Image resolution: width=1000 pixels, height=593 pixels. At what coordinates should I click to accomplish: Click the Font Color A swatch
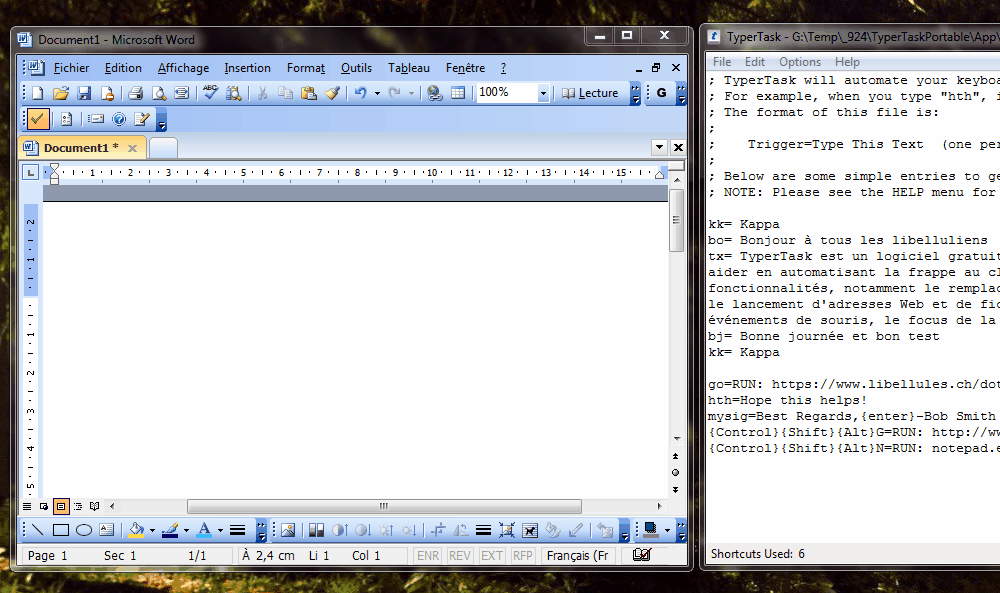tap(204, 530)
